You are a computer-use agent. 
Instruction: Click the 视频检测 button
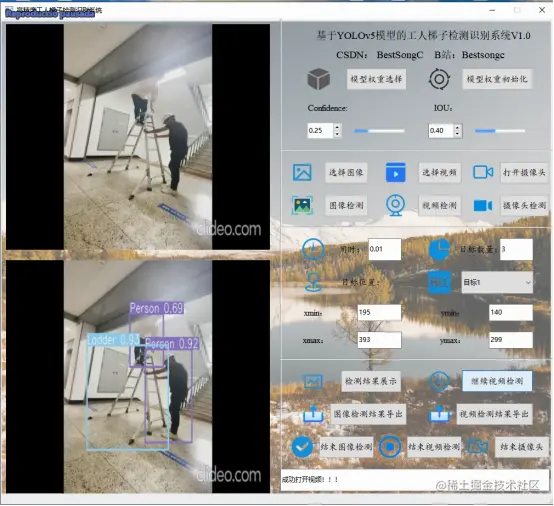click(439, 205)
